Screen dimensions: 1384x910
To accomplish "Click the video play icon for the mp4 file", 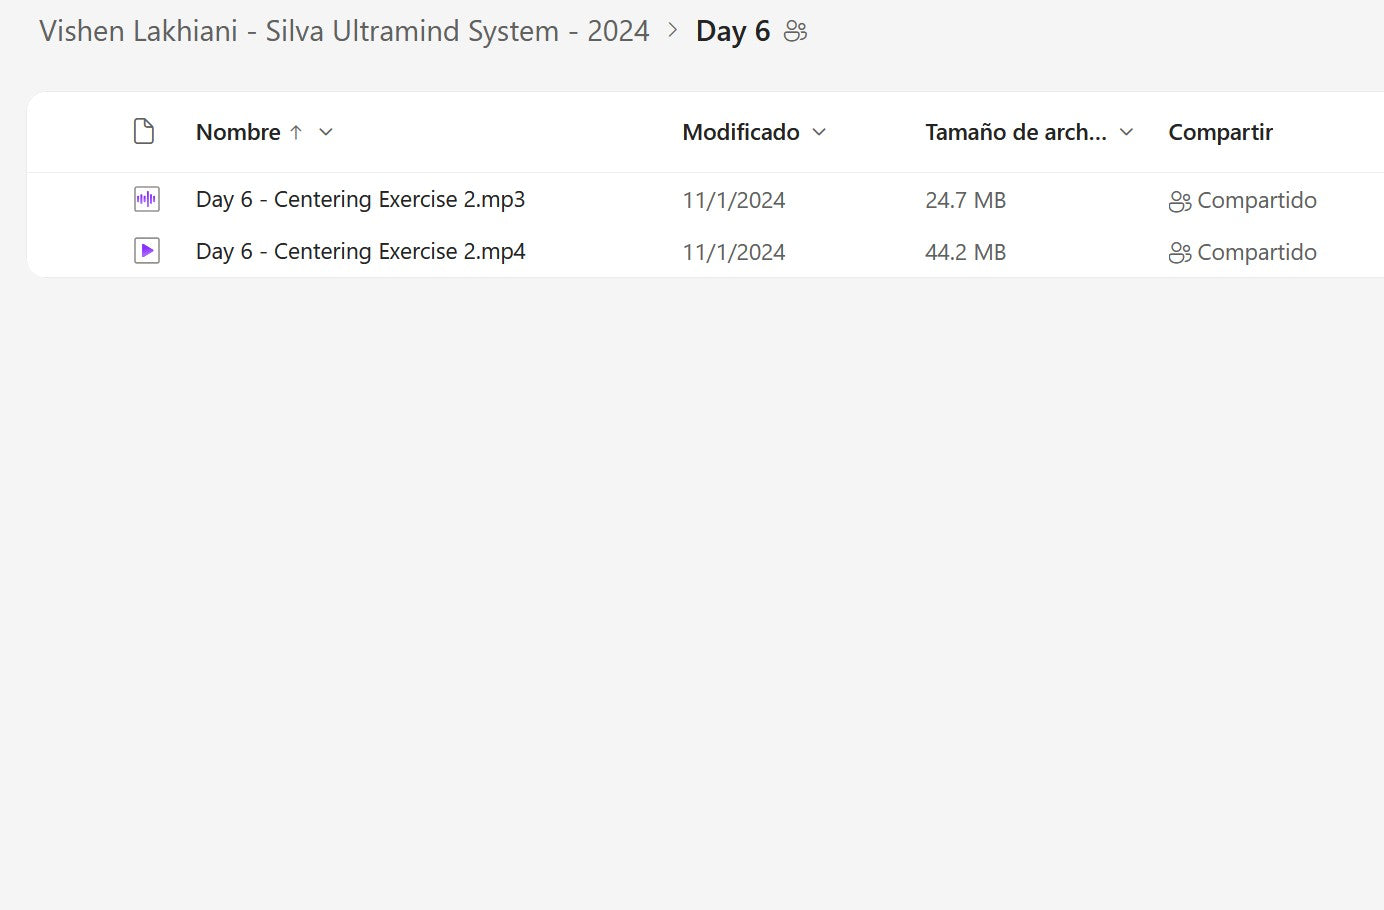I will click(x=147, y=251).
